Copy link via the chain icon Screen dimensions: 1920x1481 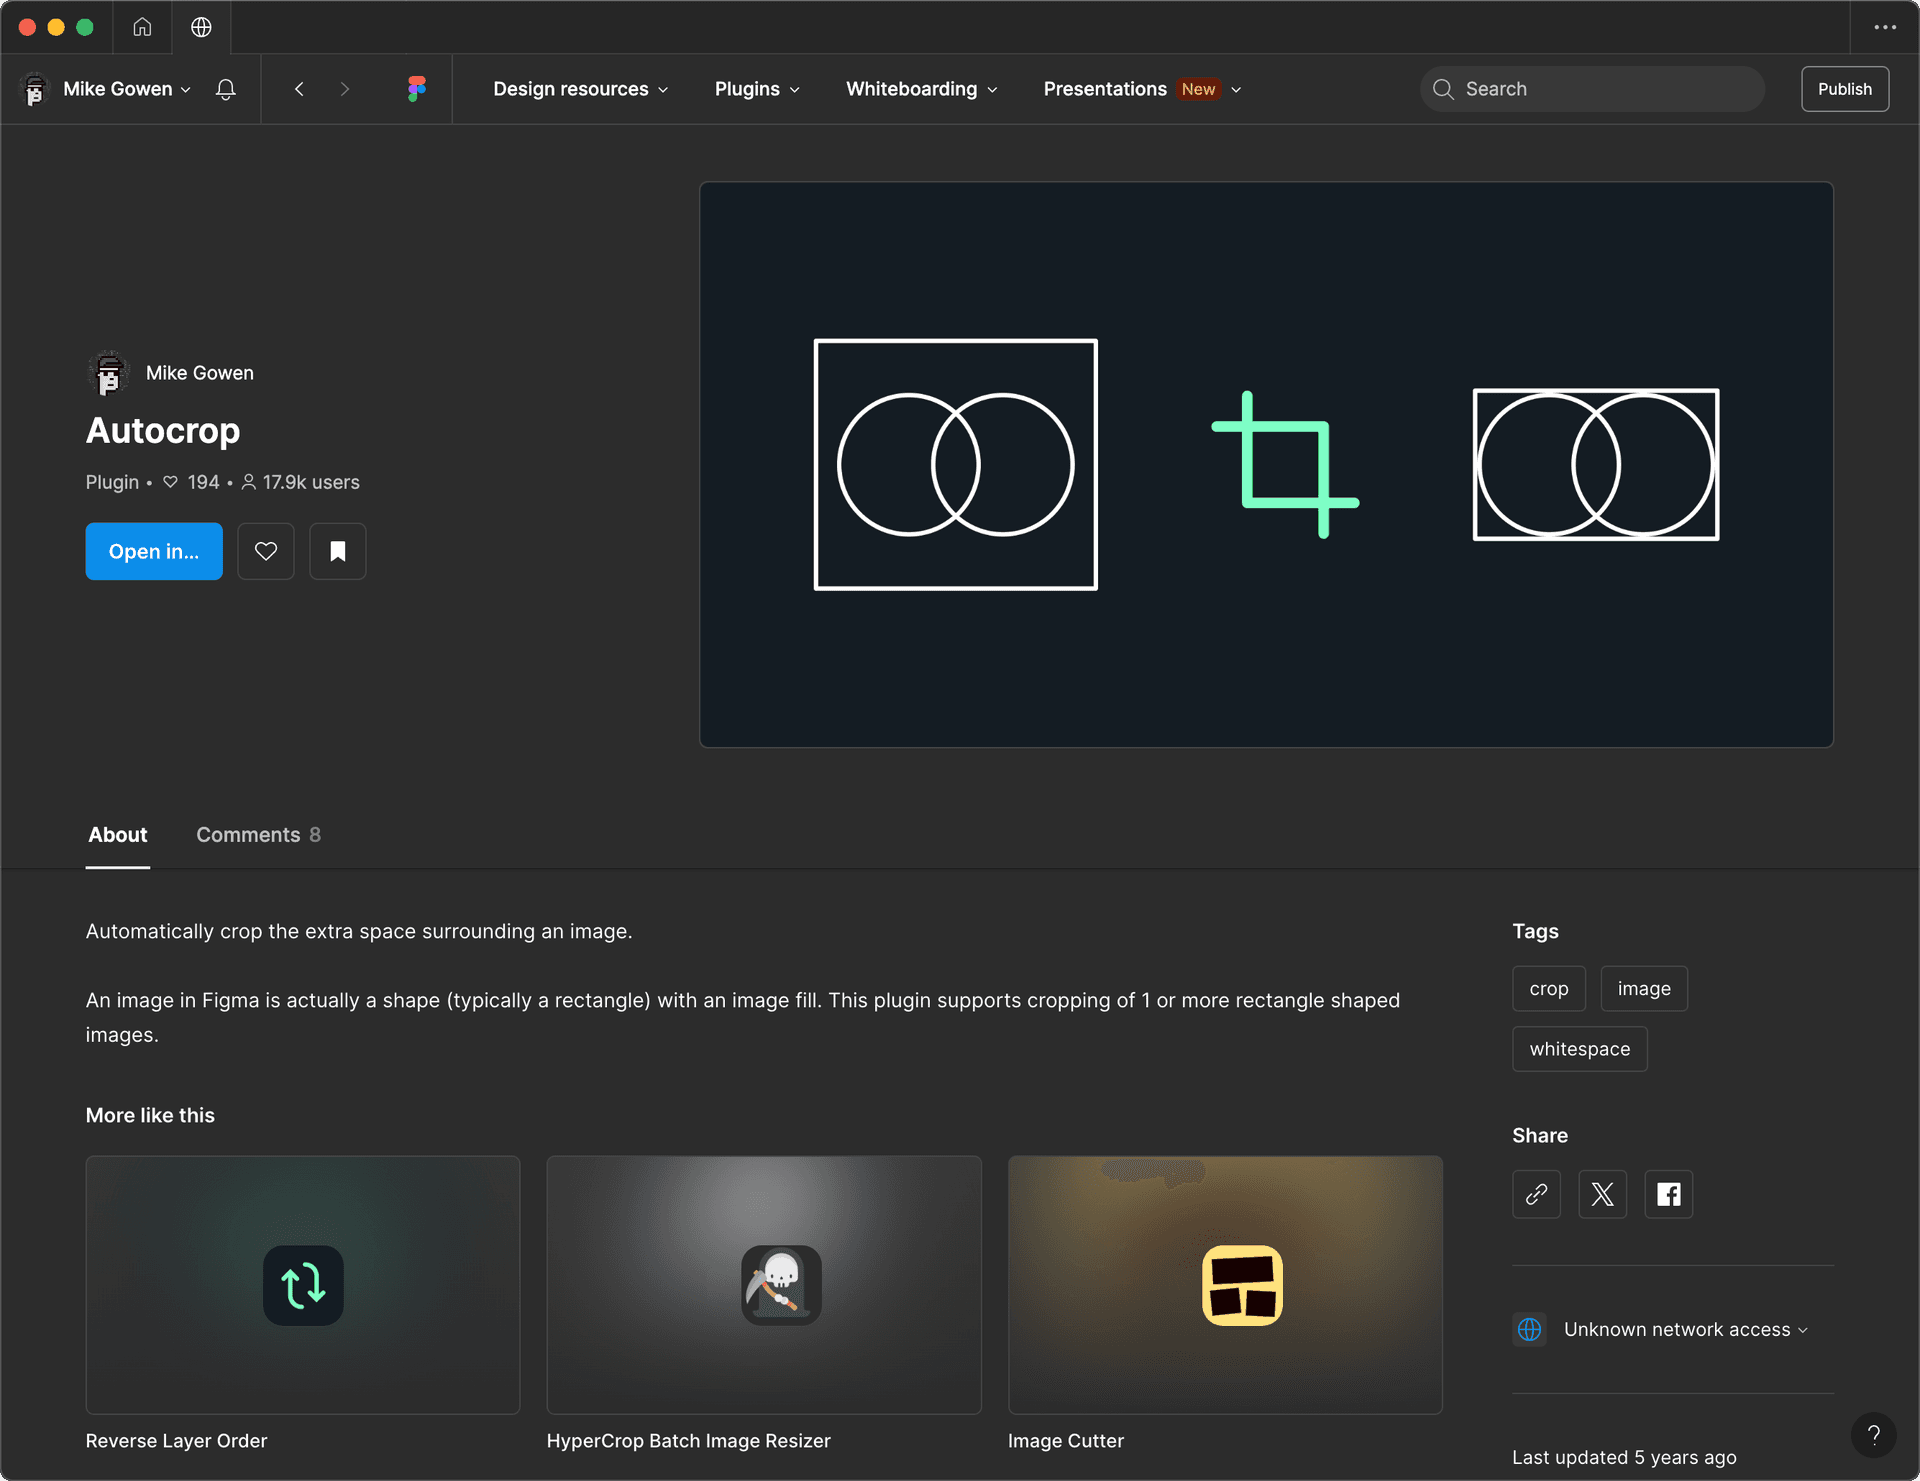point(1537,1194)
